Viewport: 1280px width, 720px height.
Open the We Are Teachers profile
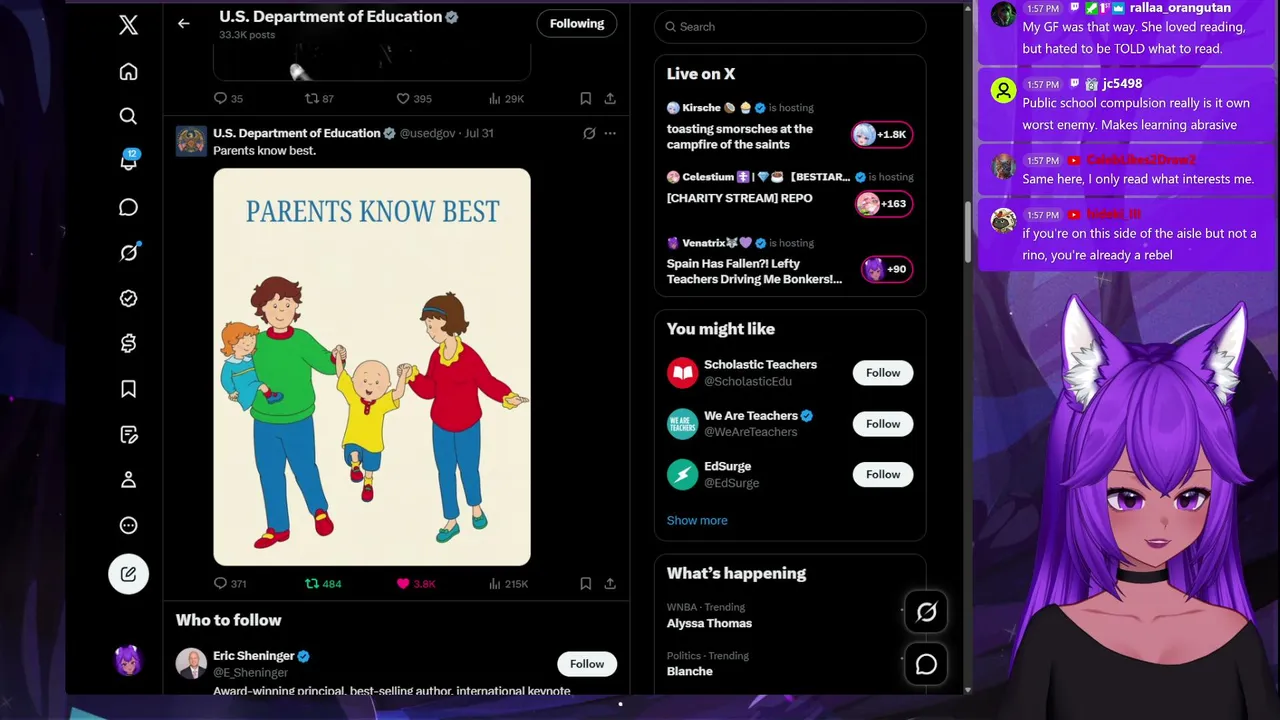(x=751, y=416)
